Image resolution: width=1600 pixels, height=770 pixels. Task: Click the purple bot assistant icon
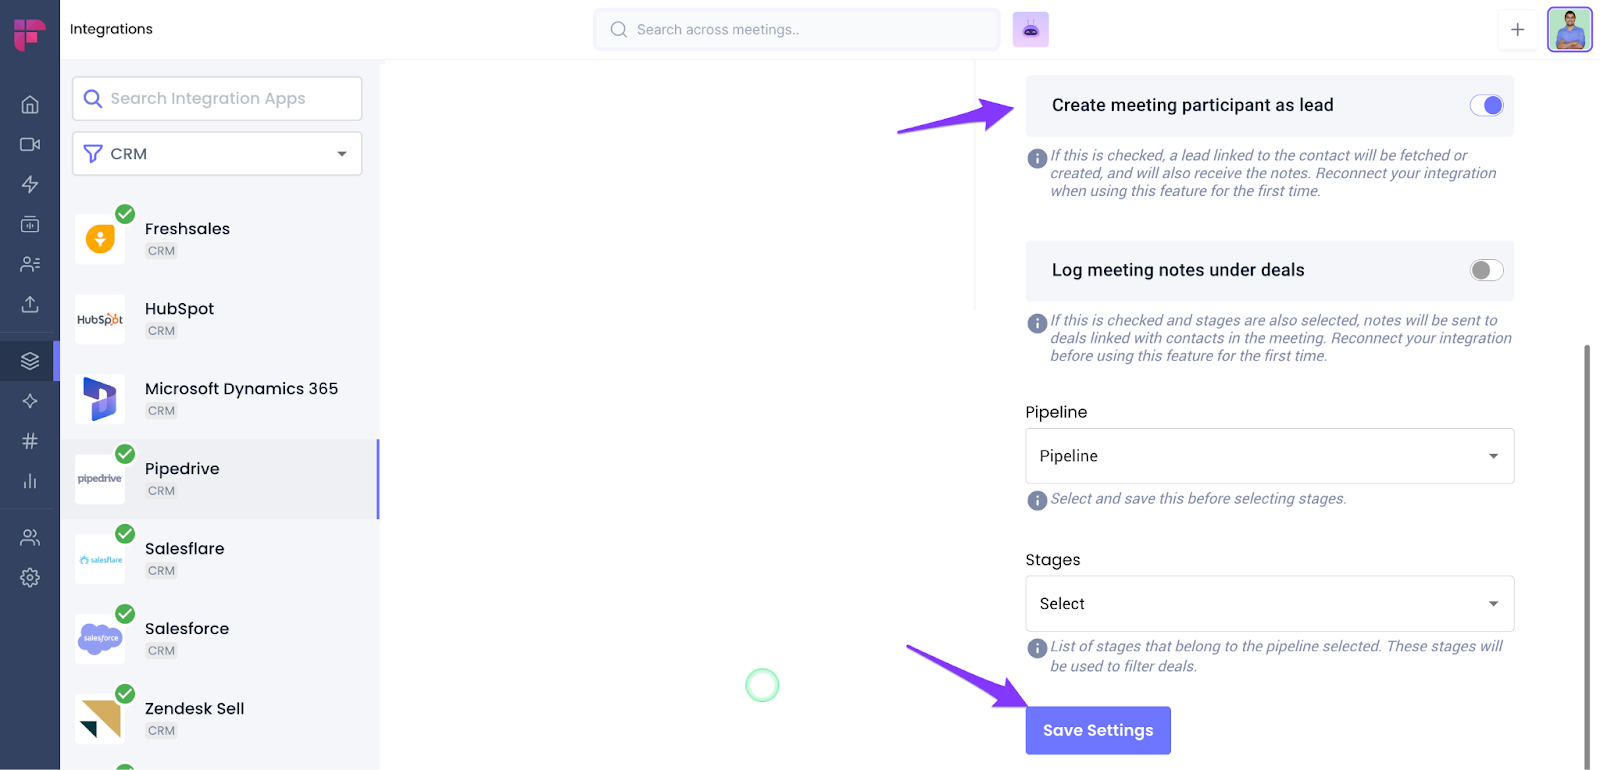tap(1030, 30)
